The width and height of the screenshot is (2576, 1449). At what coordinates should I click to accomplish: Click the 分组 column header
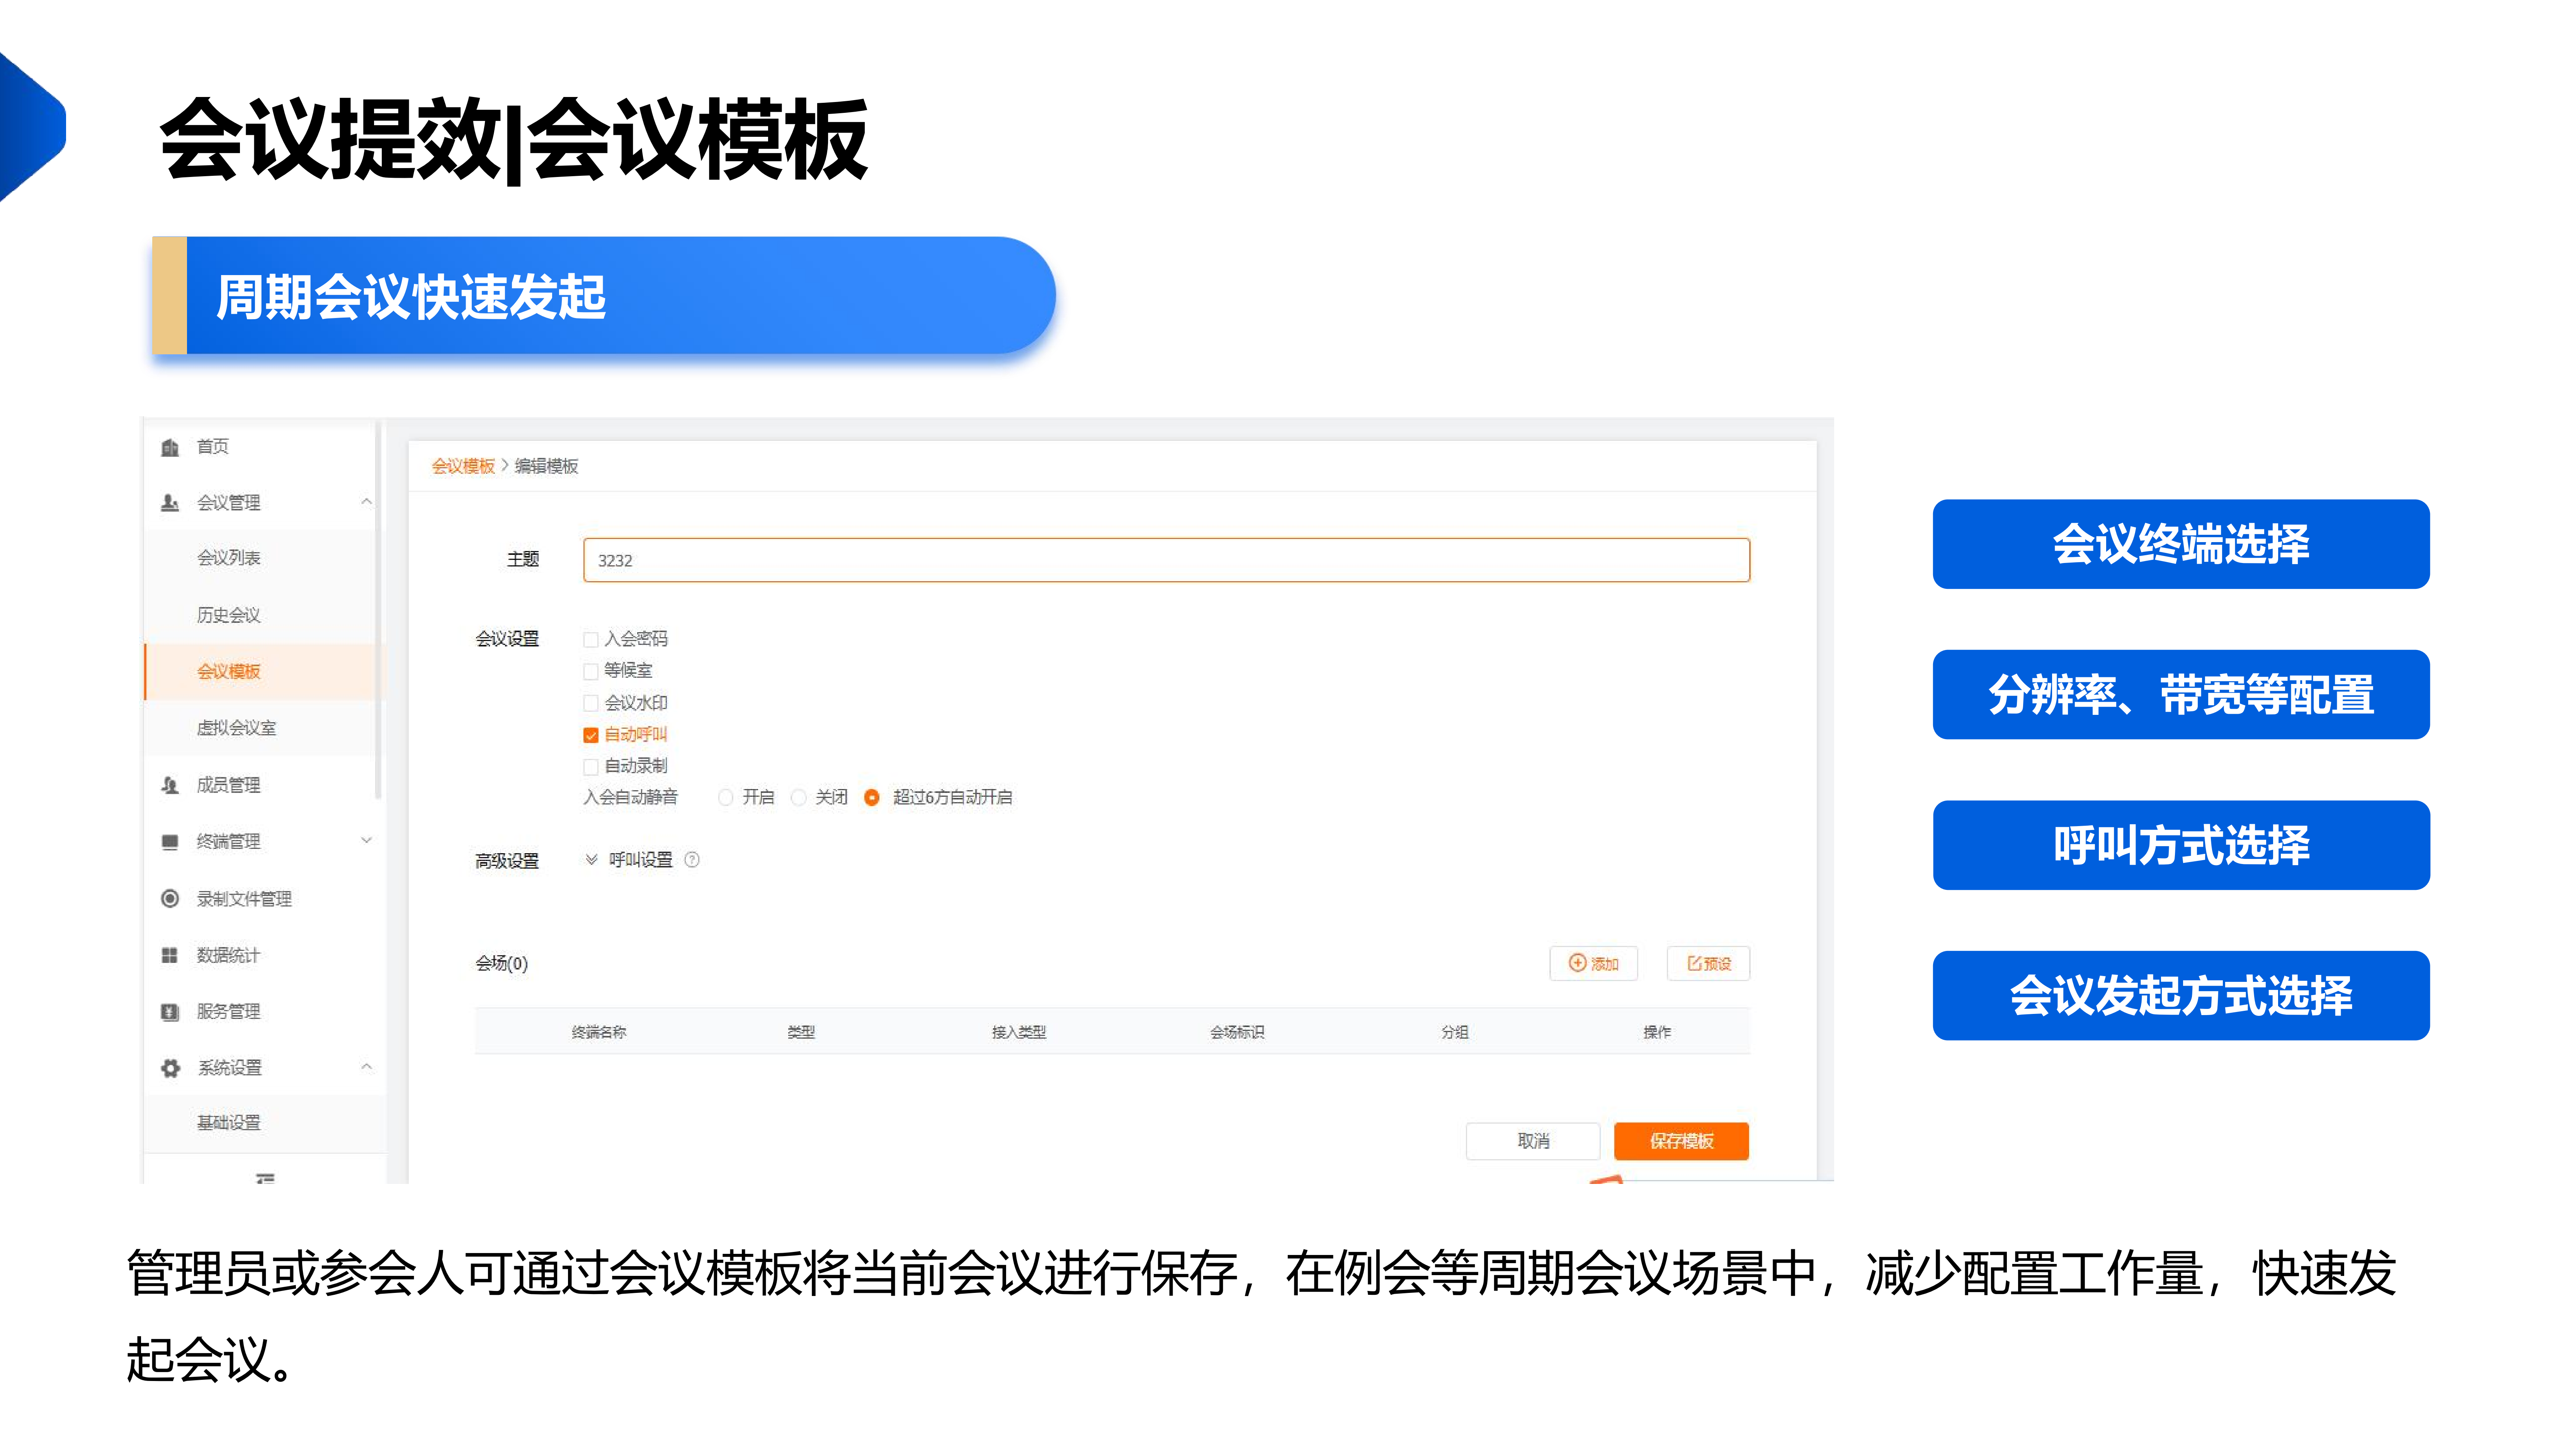pos(1455,1032)
